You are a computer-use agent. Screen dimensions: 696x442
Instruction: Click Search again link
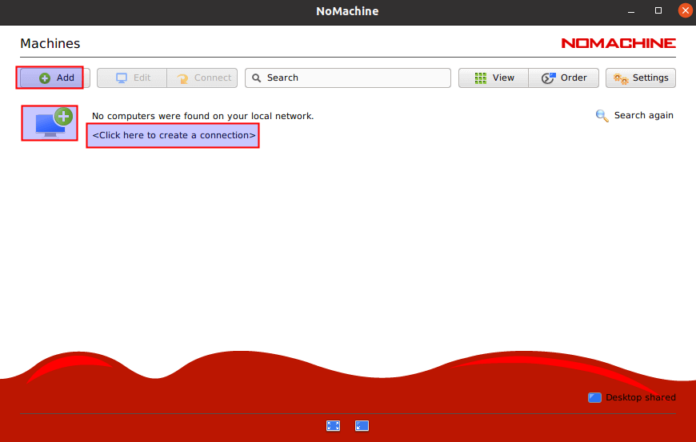point(644,115)
